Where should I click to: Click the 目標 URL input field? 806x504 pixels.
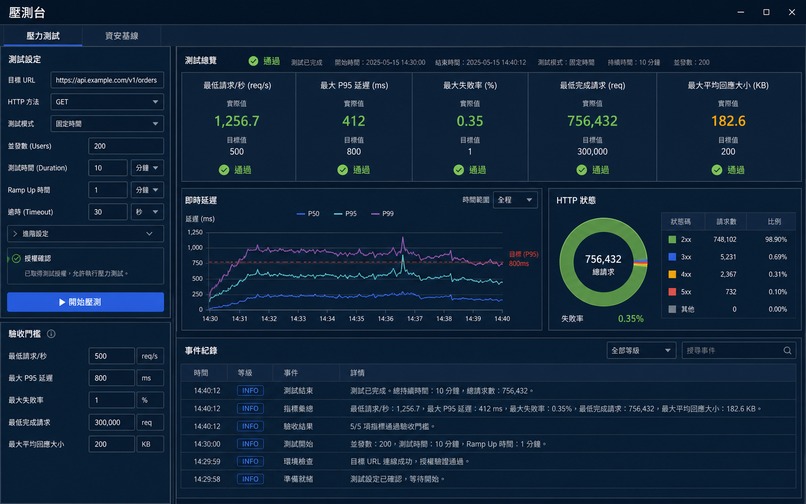pyautogui.click(x=107, y=80)
